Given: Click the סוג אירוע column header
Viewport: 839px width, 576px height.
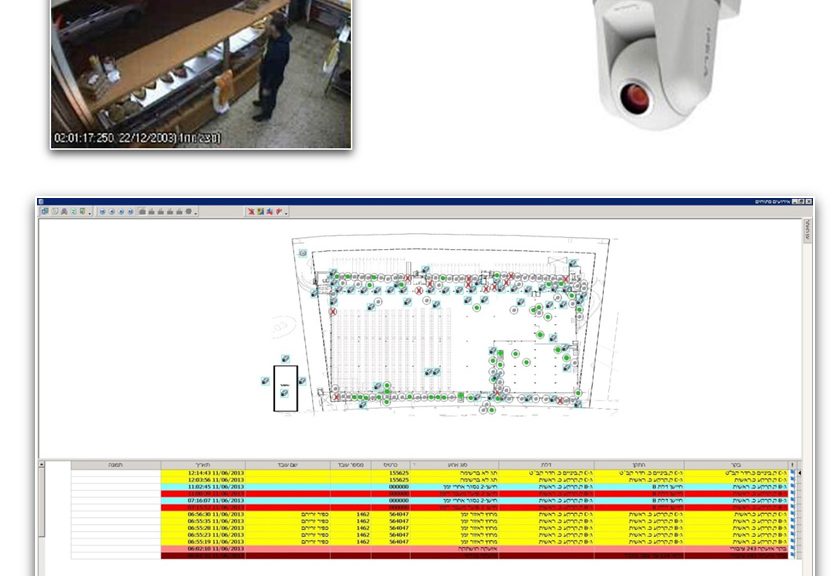Looking at the screenshot, I should tap(453, 465).
